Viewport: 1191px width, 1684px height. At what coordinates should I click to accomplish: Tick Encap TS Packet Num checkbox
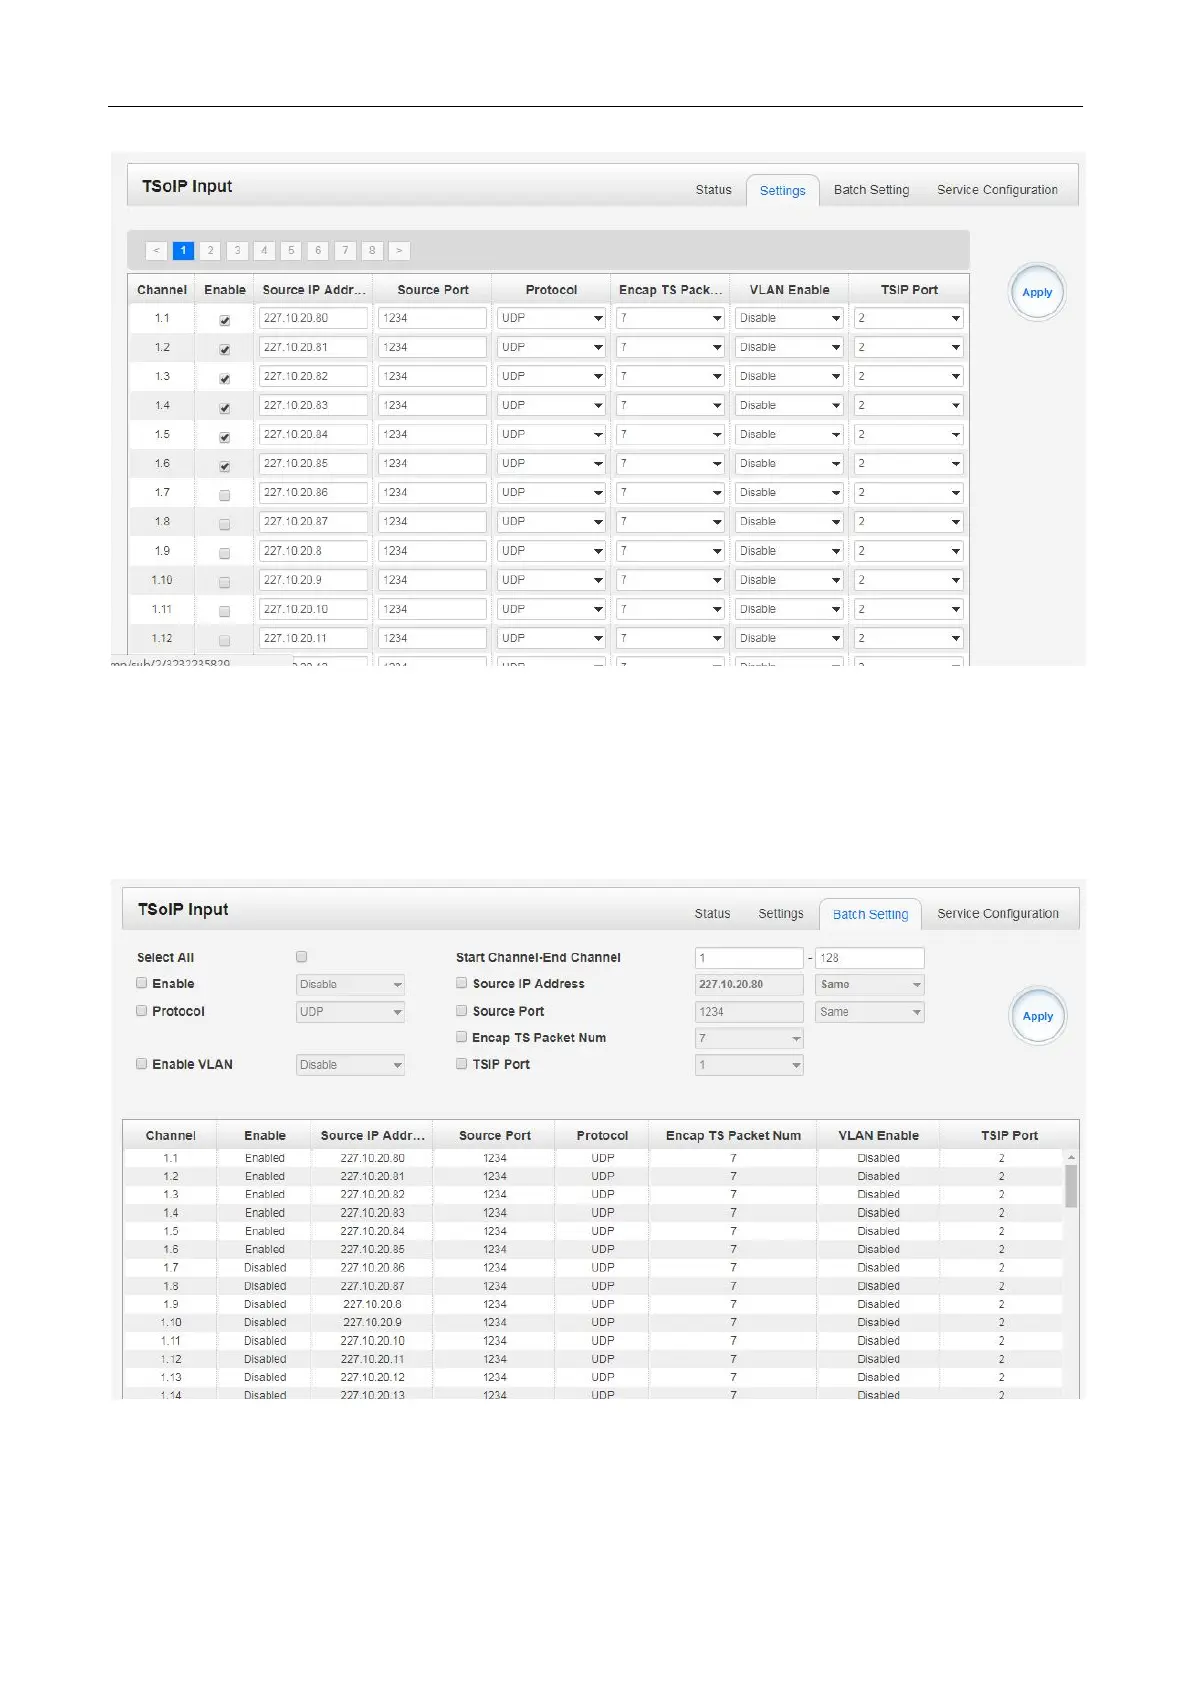[462, 1037]
